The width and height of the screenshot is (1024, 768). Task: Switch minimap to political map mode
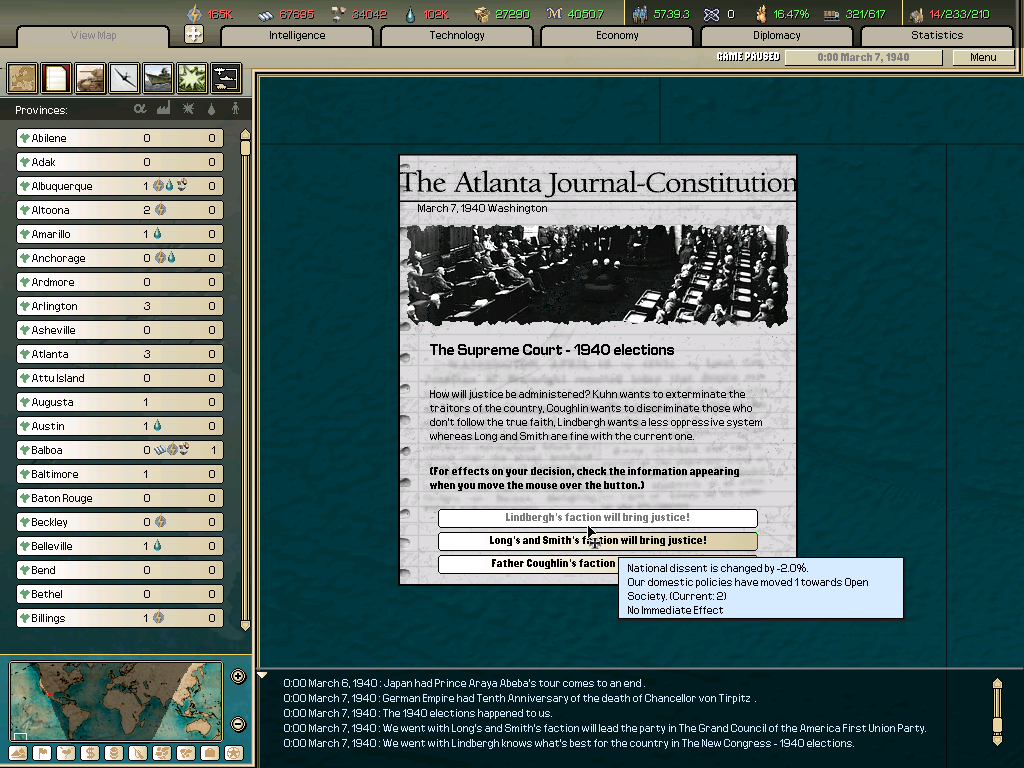pyautogui.click(x=41, y=752)
